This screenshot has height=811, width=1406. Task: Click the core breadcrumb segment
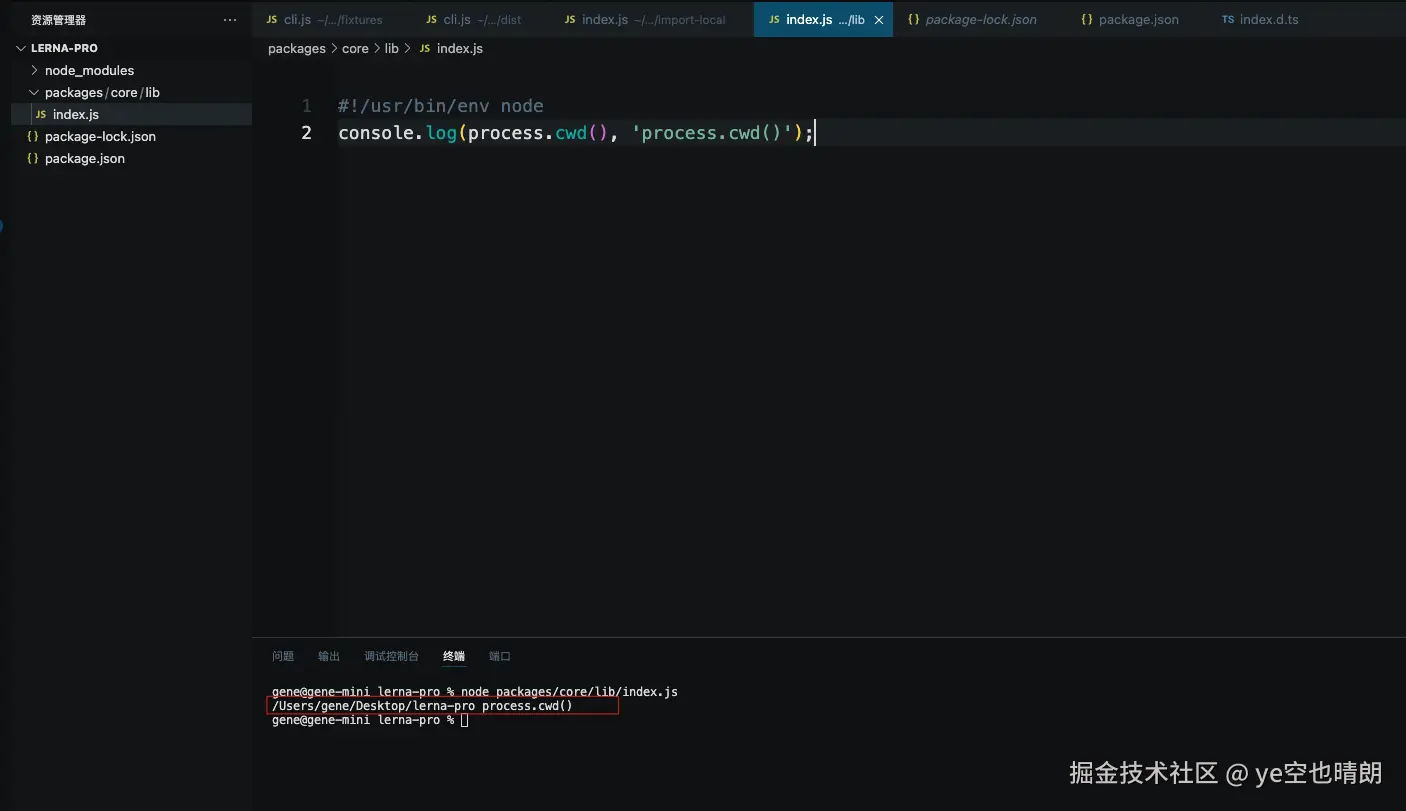355,48
